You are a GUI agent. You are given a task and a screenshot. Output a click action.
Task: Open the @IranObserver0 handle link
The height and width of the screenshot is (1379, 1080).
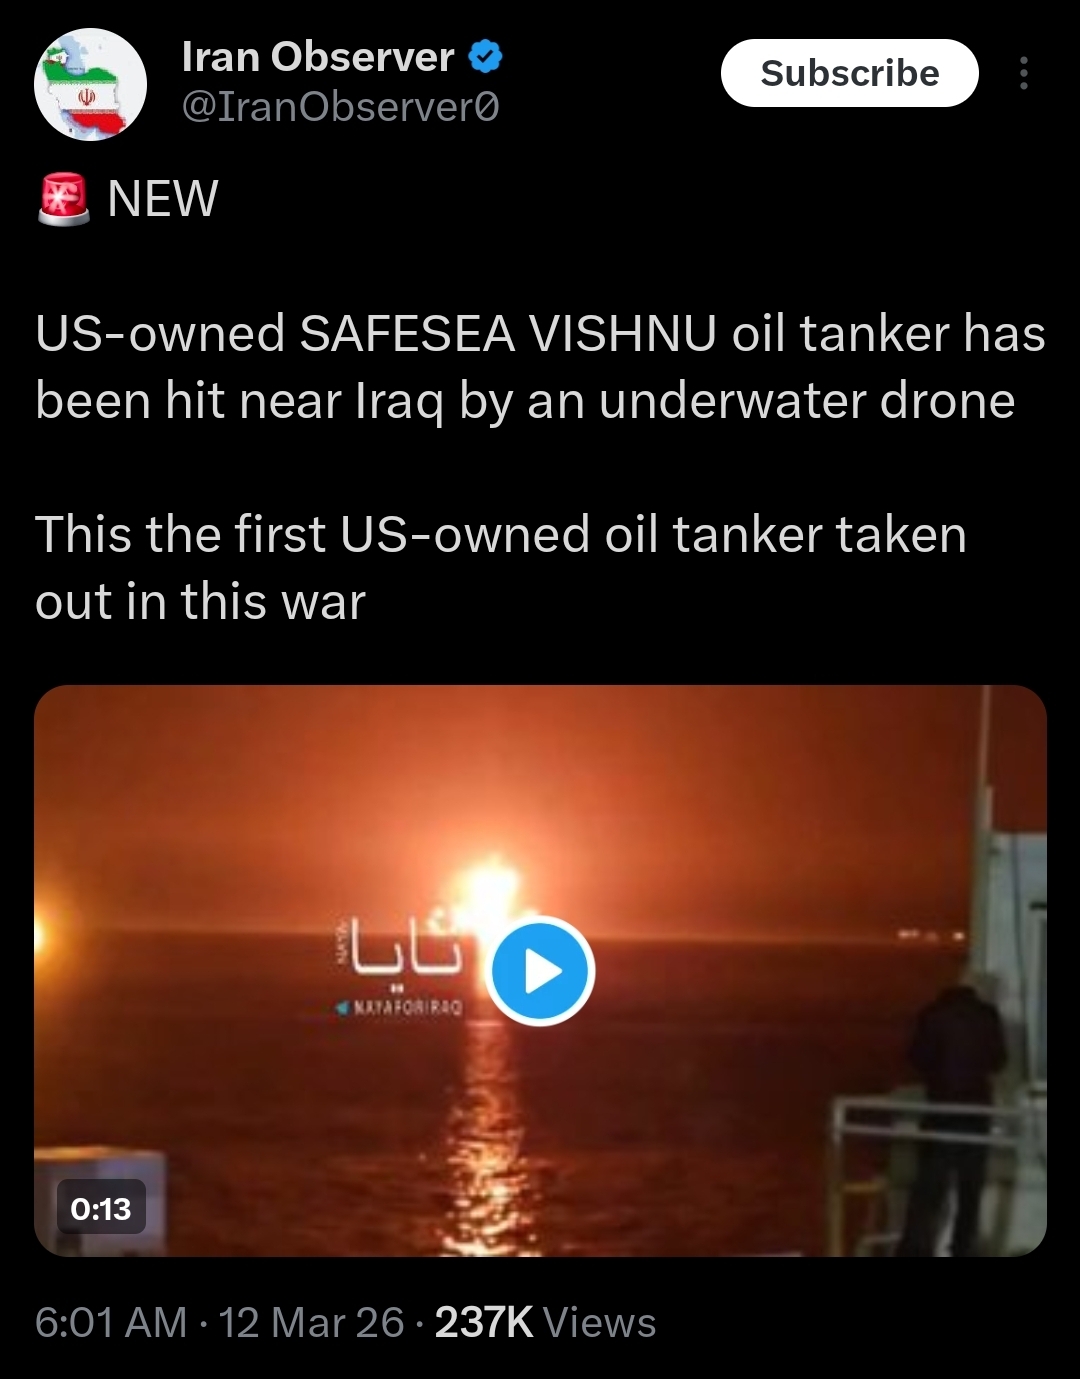(340, 106)
